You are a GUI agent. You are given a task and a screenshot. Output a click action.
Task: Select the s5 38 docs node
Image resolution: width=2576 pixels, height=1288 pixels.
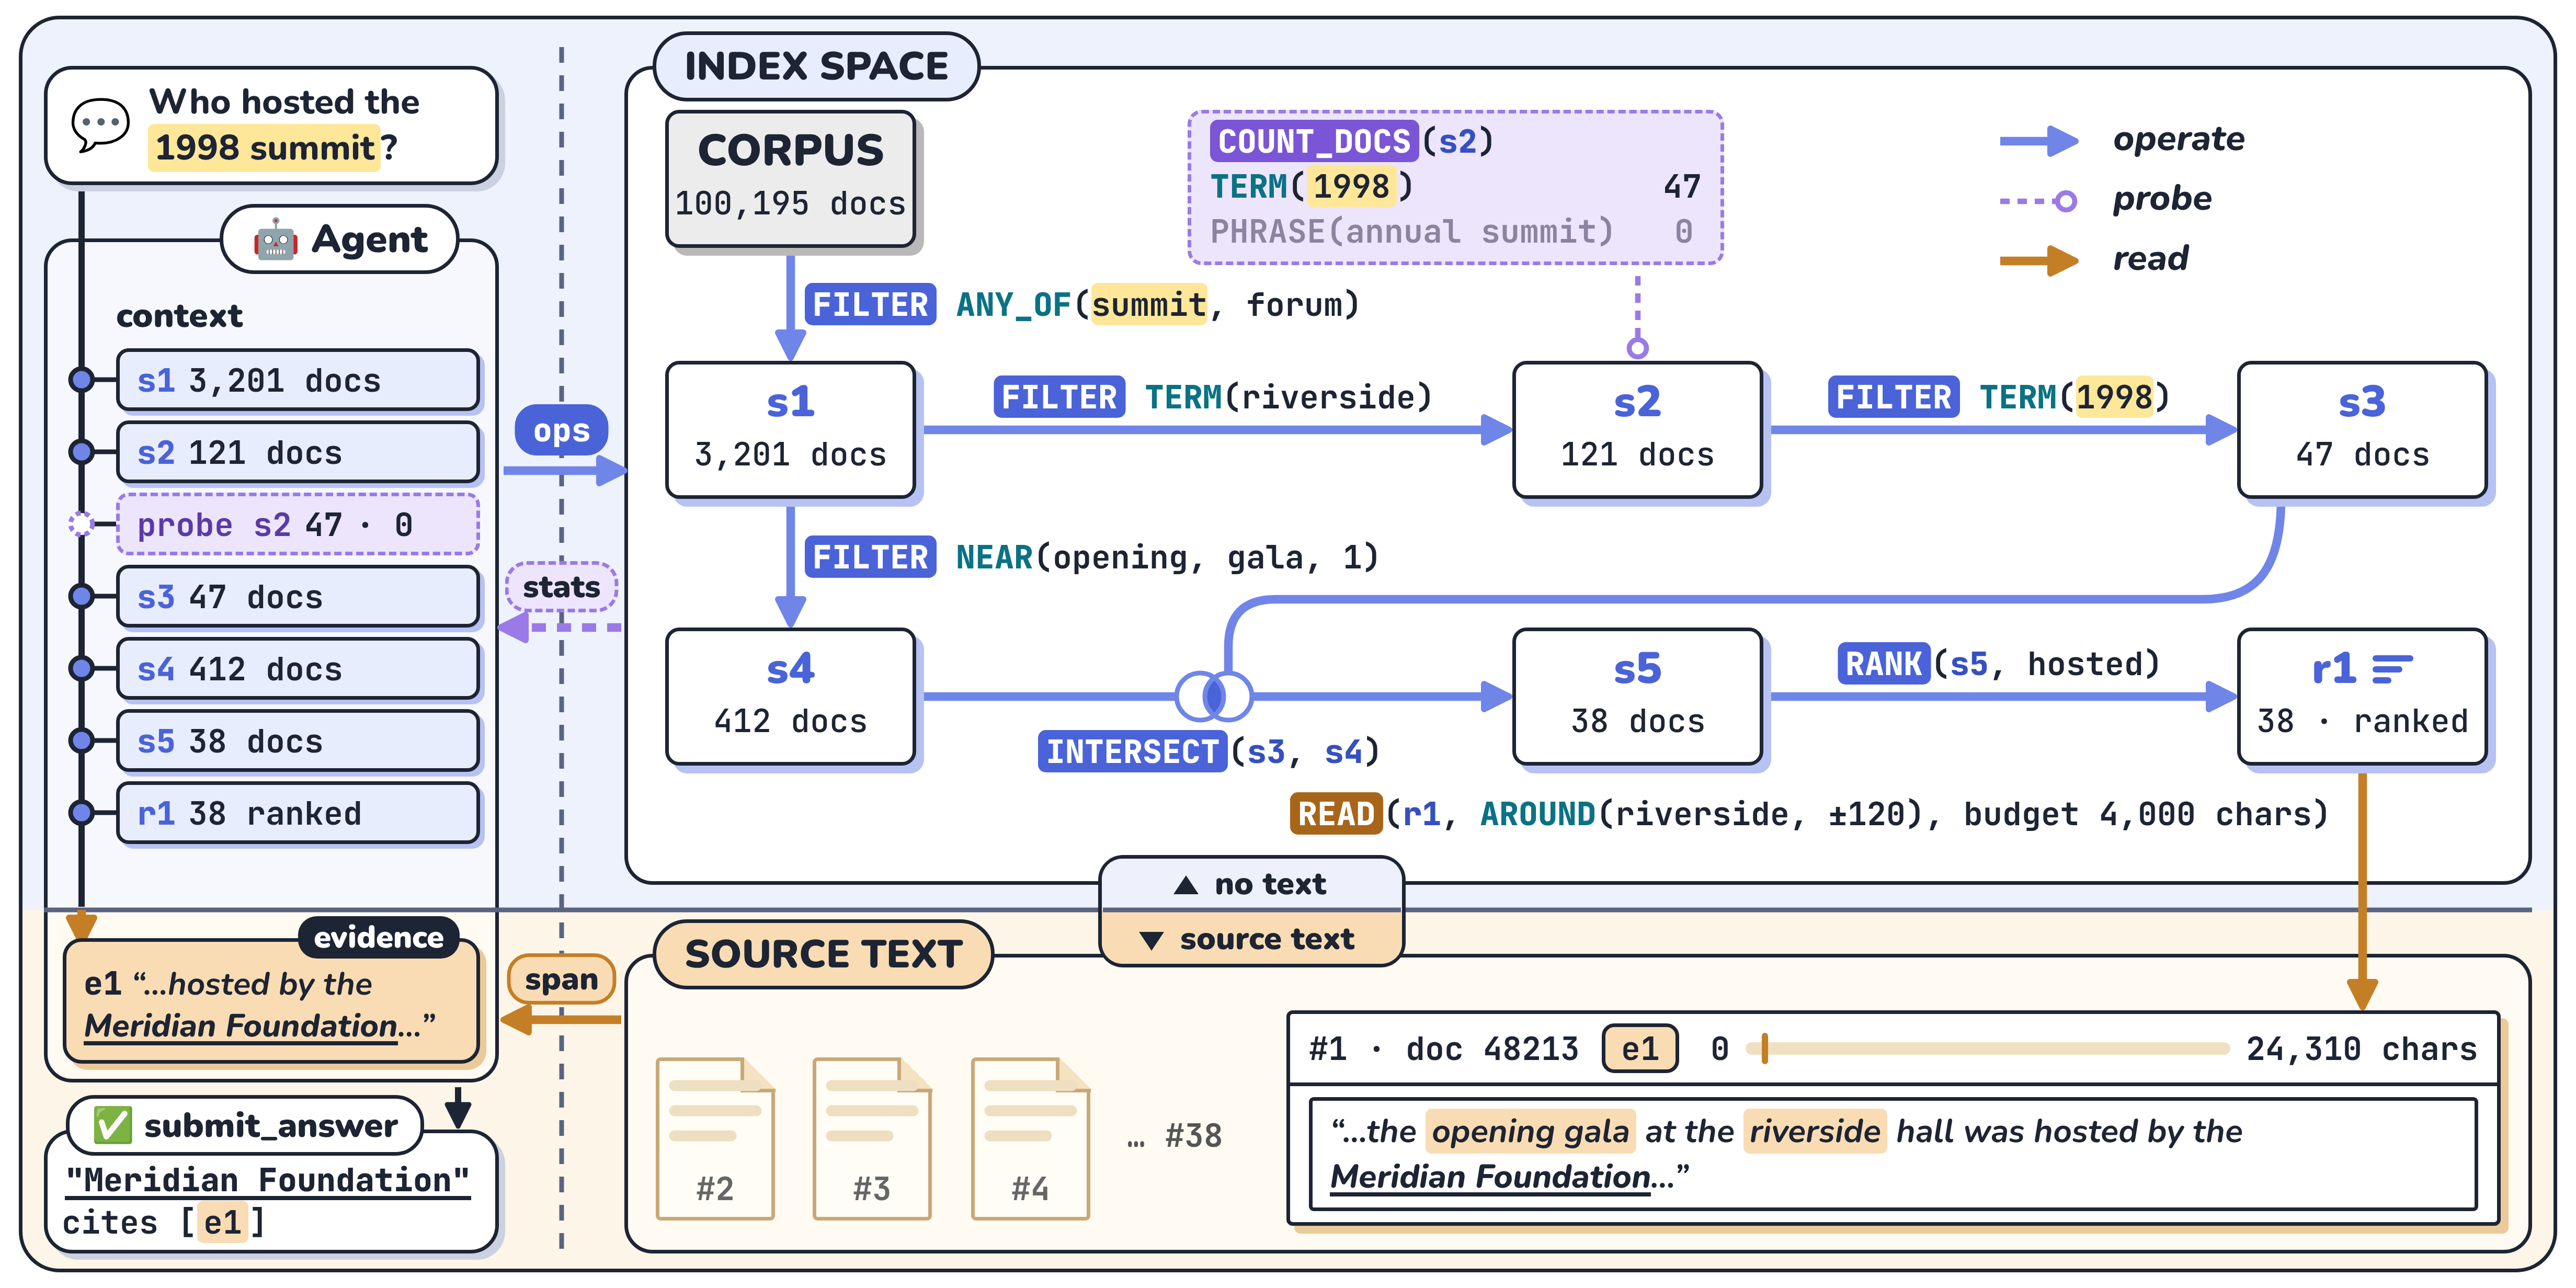1638,697
